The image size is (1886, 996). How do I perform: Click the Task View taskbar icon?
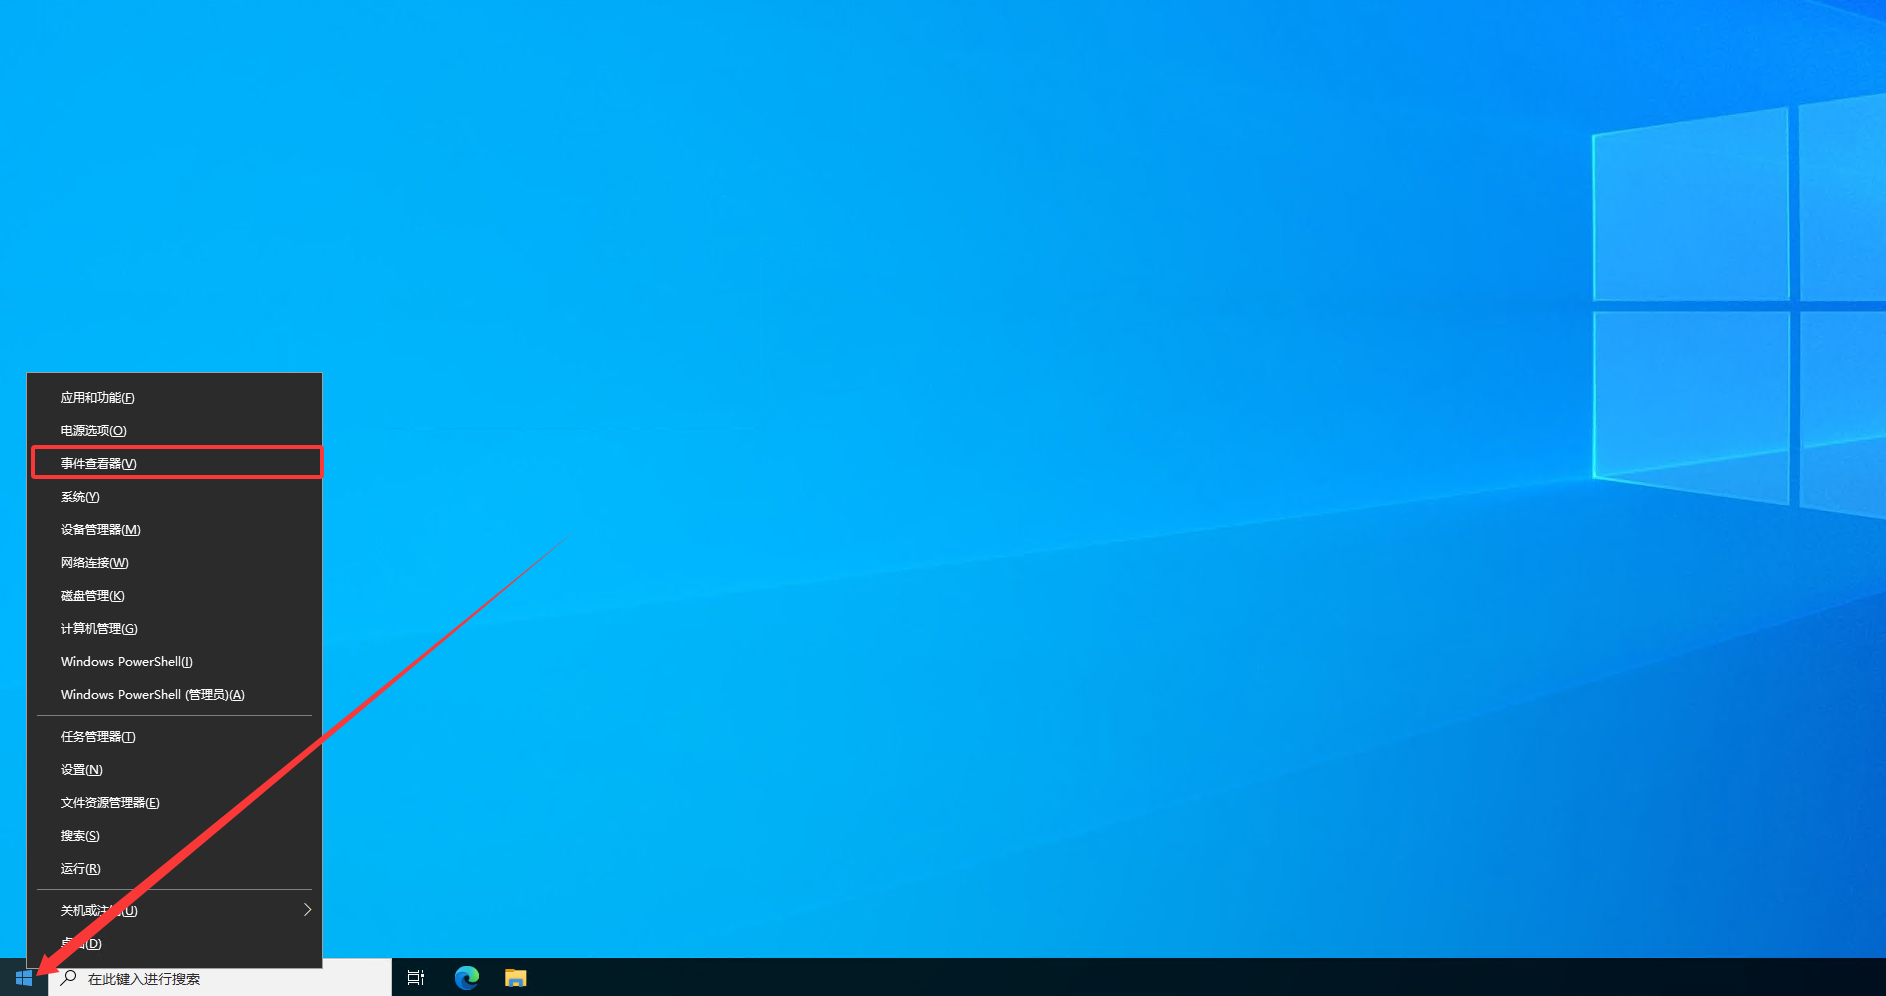coord(415,978)
